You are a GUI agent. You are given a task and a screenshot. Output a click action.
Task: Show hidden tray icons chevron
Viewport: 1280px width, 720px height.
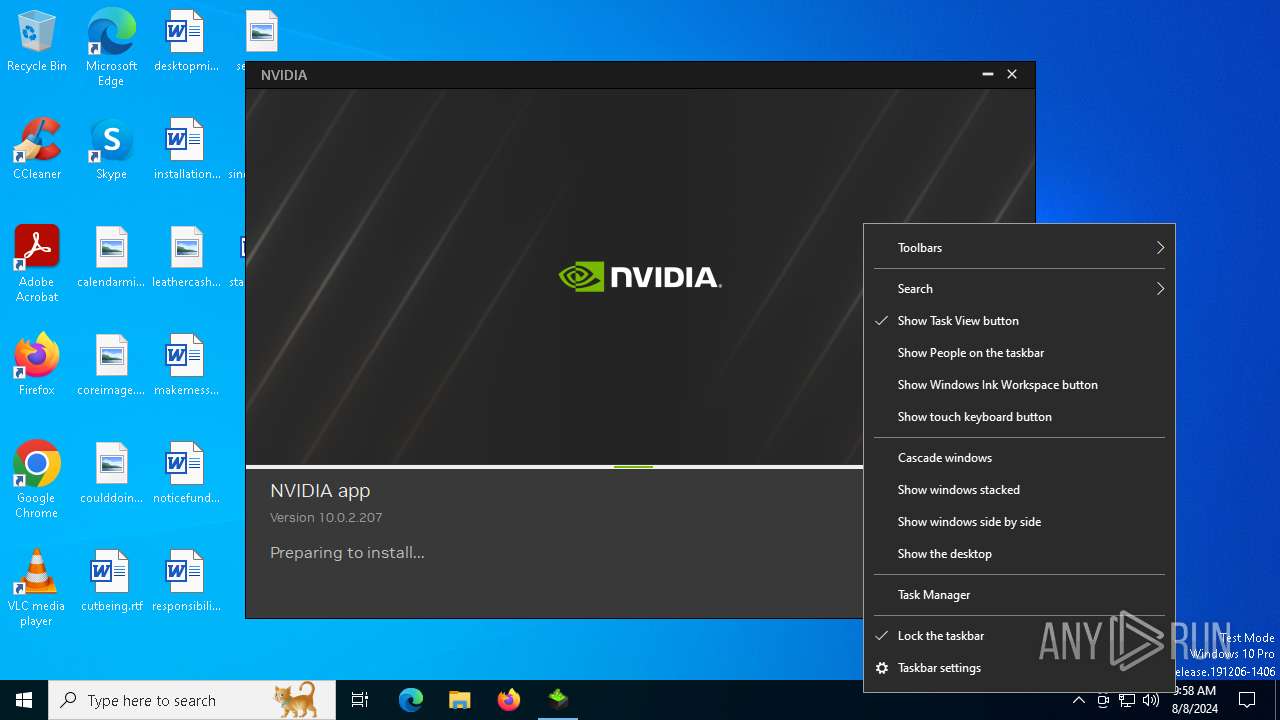click(x=1079, y=700)
